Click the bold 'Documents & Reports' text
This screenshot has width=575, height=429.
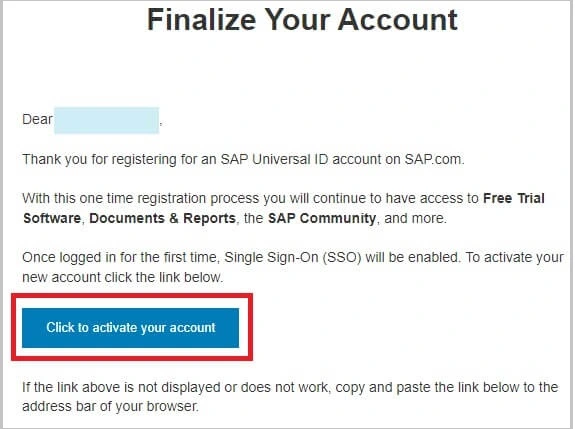pyautogui.click(x=162, y=219)
